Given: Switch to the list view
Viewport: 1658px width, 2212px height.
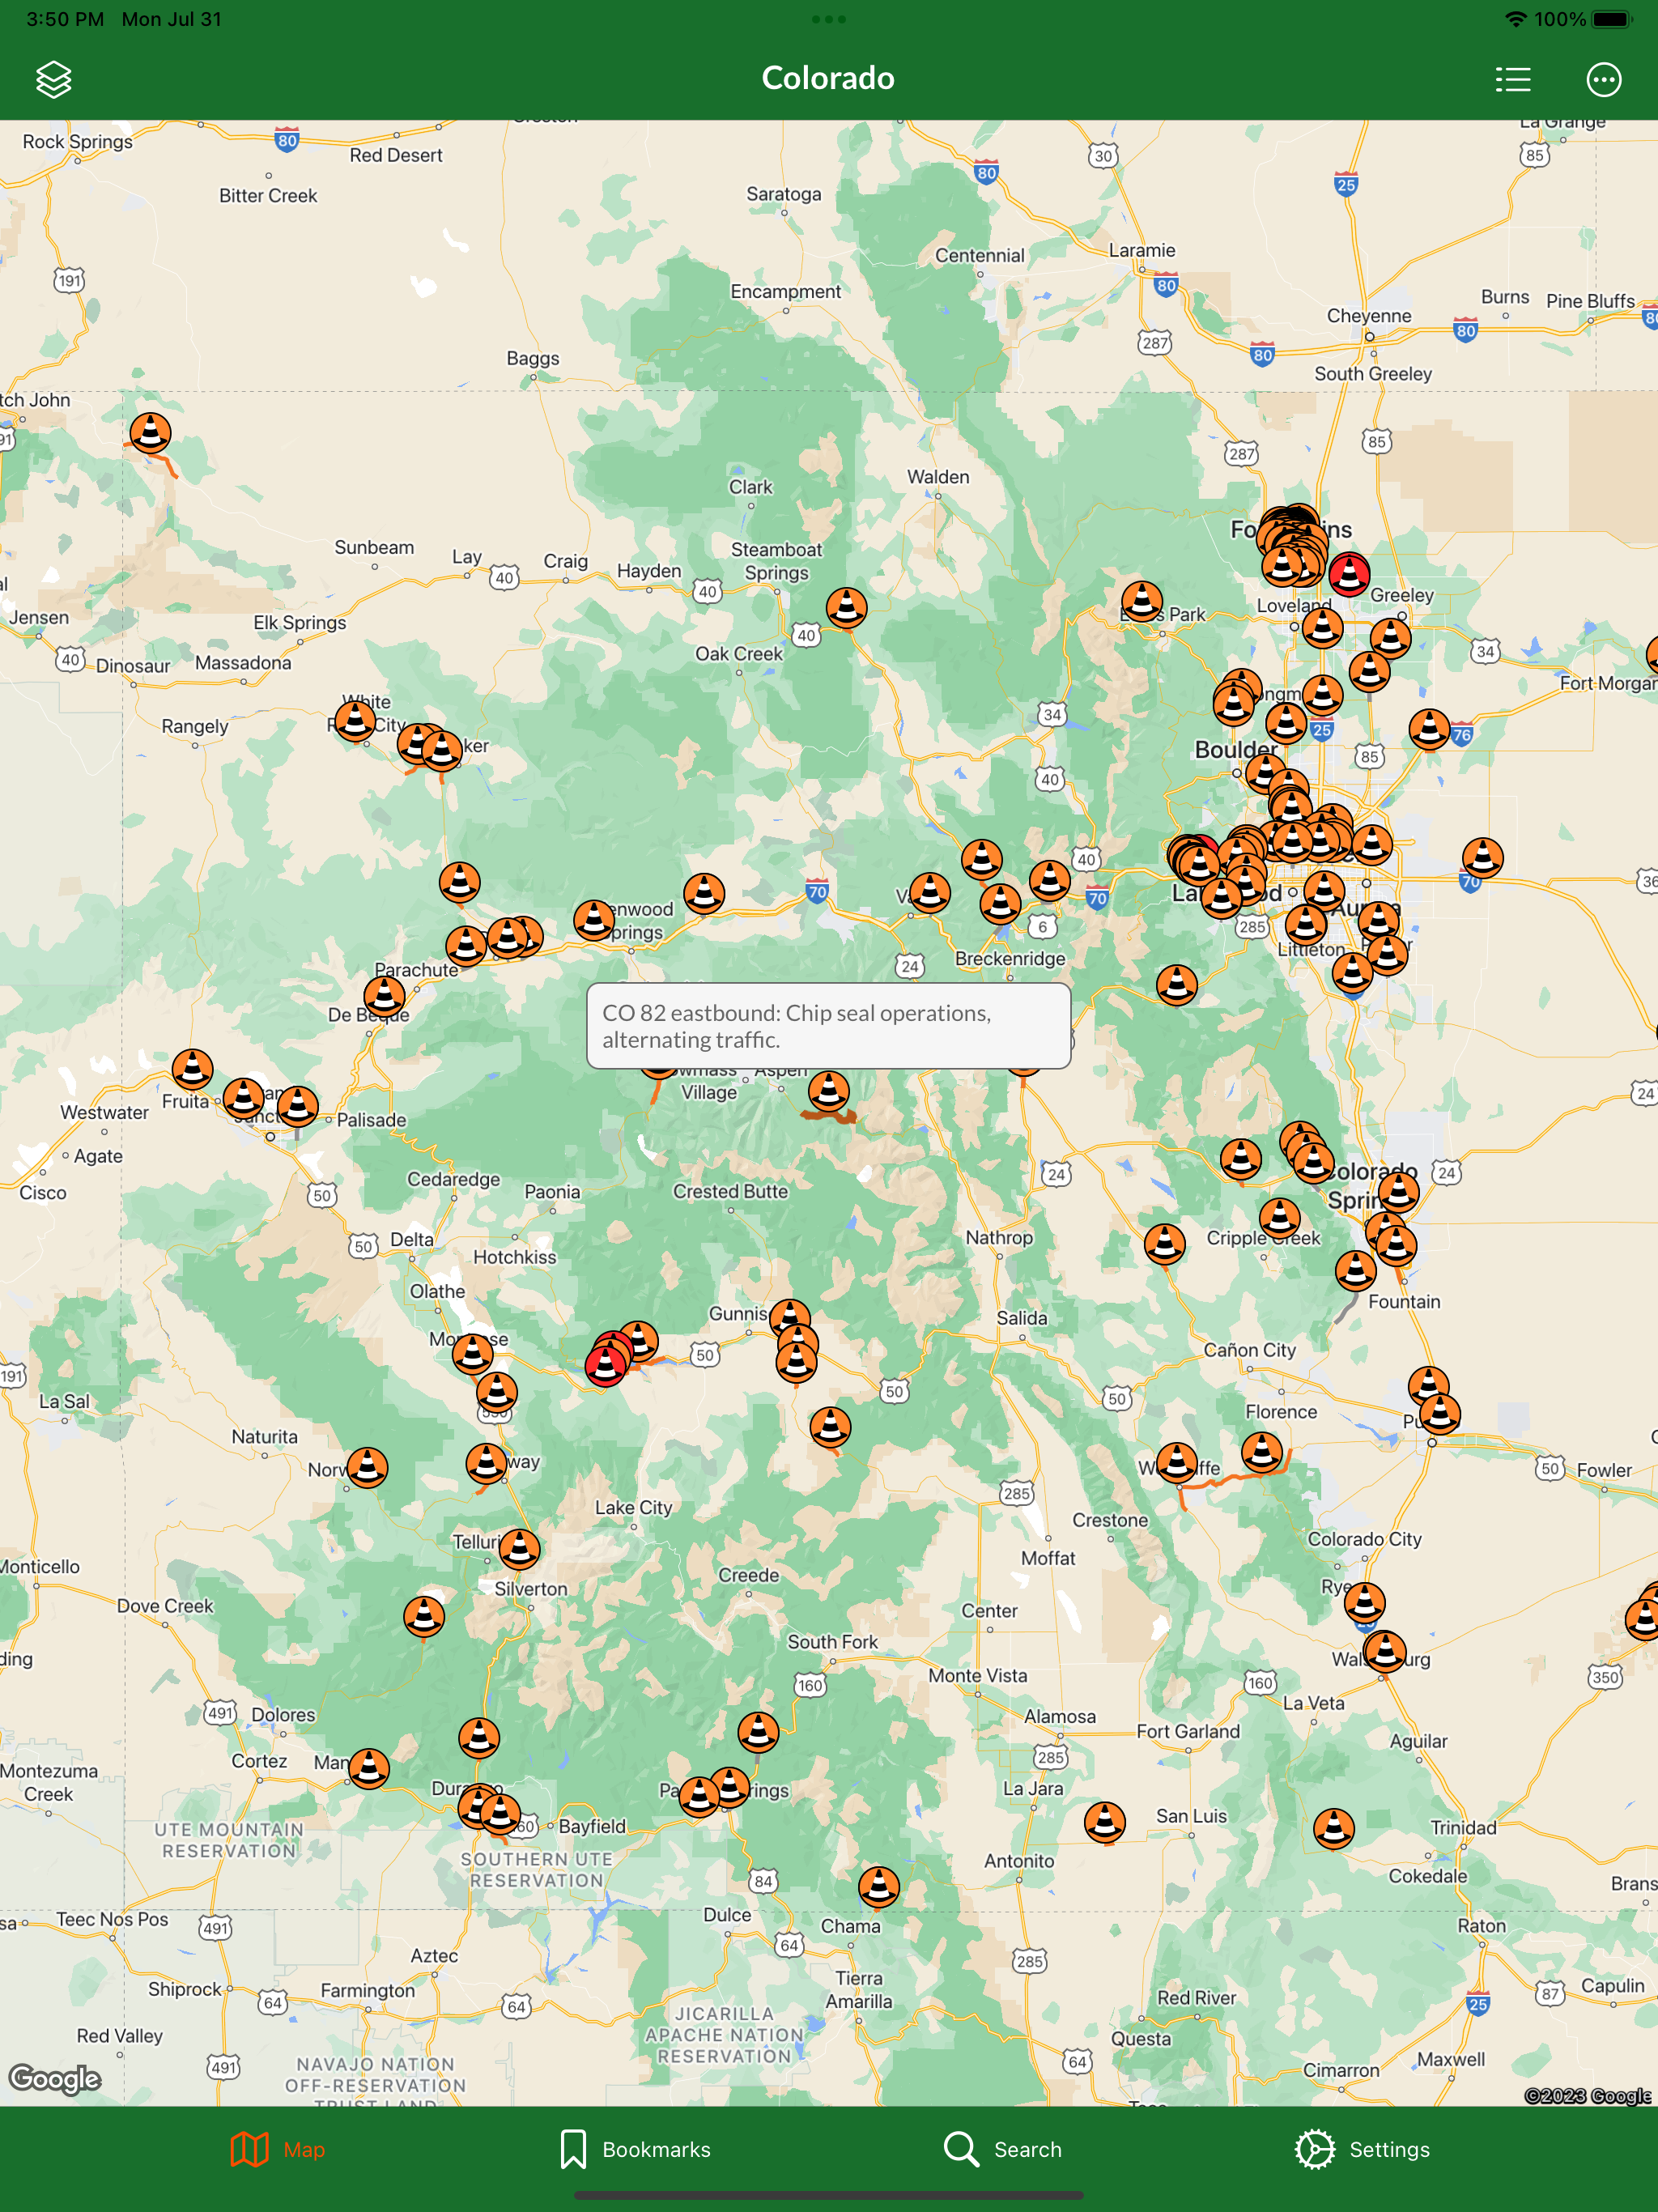Looking at the screenshot, I should tap(1512, 79).
